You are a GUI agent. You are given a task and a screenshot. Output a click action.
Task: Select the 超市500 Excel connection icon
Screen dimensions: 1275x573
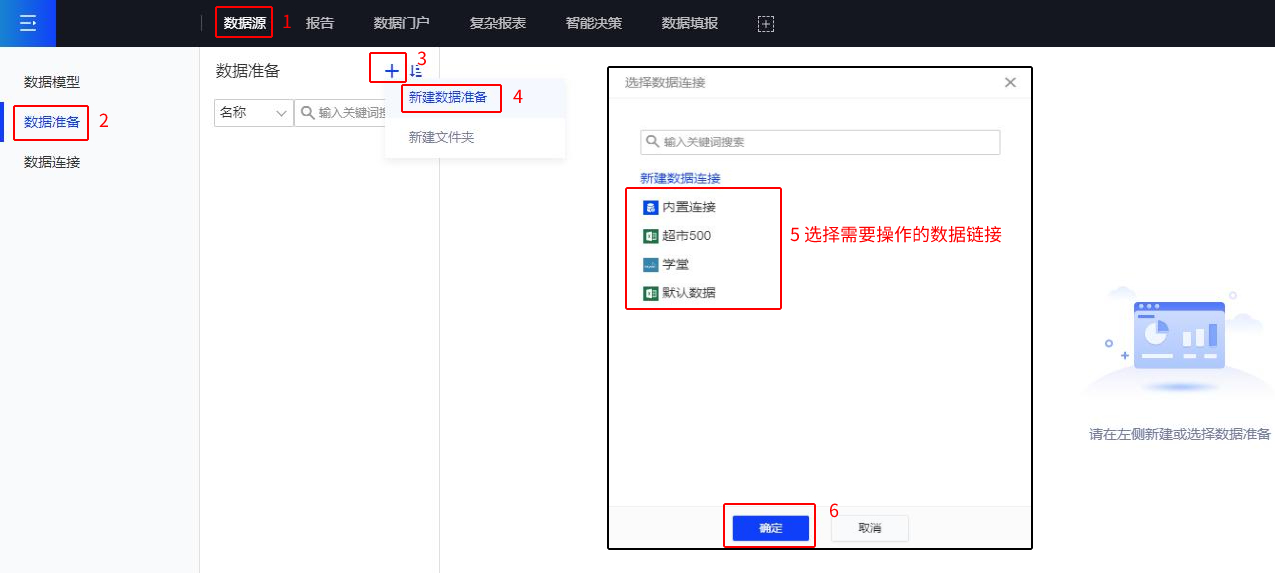[x=650, y=236]
